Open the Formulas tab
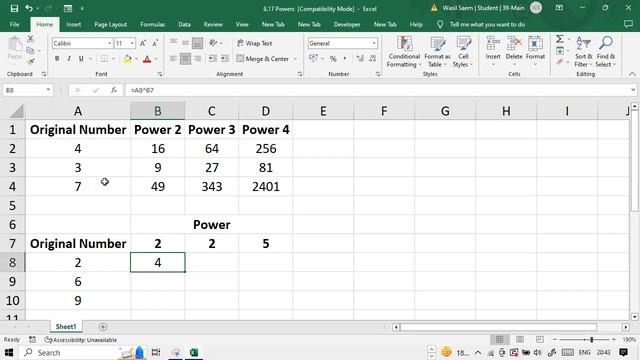Screen dimensions: 640x360 pos(153,24)
